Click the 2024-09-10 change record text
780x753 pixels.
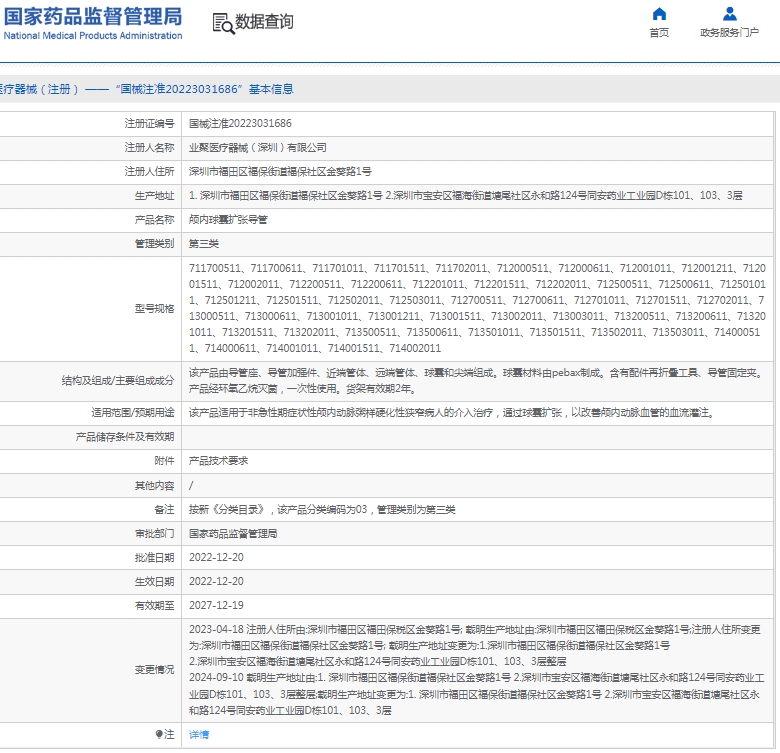[x=477, y=694]
